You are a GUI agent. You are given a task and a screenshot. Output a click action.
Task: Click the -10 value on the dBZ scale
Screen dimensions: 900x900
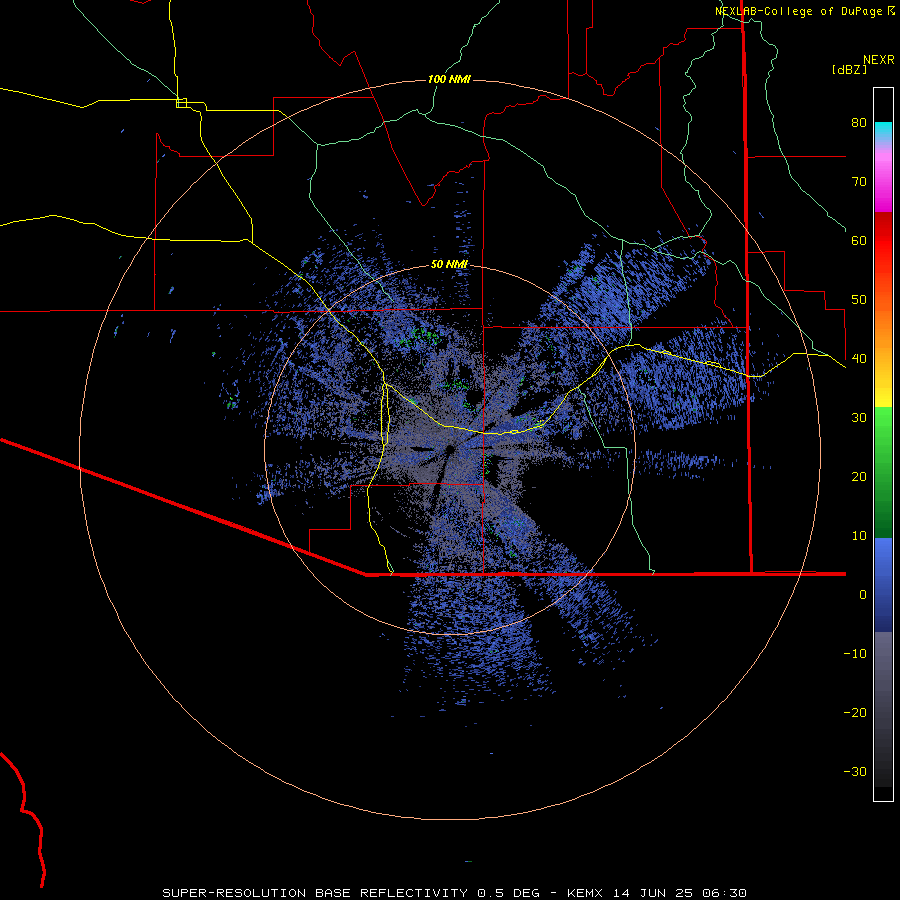pos(855,654)
